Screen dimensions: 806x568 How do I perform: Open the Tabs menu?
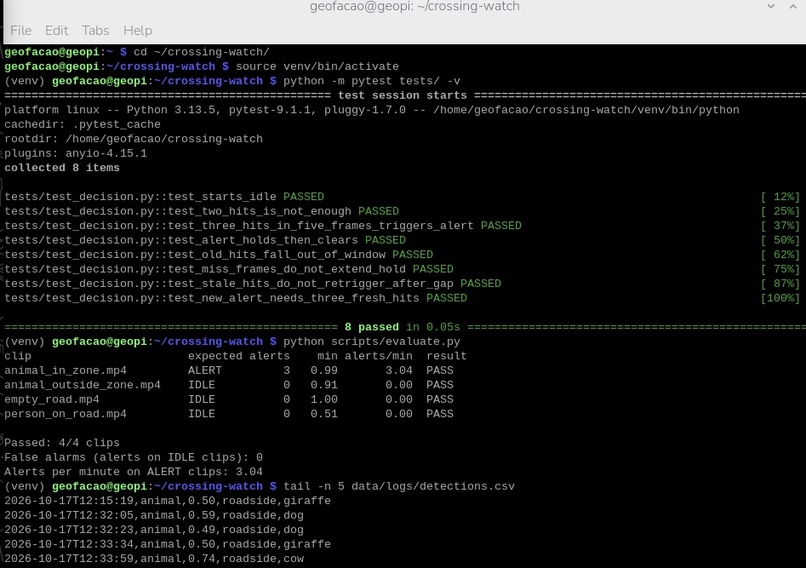(95, 31)
